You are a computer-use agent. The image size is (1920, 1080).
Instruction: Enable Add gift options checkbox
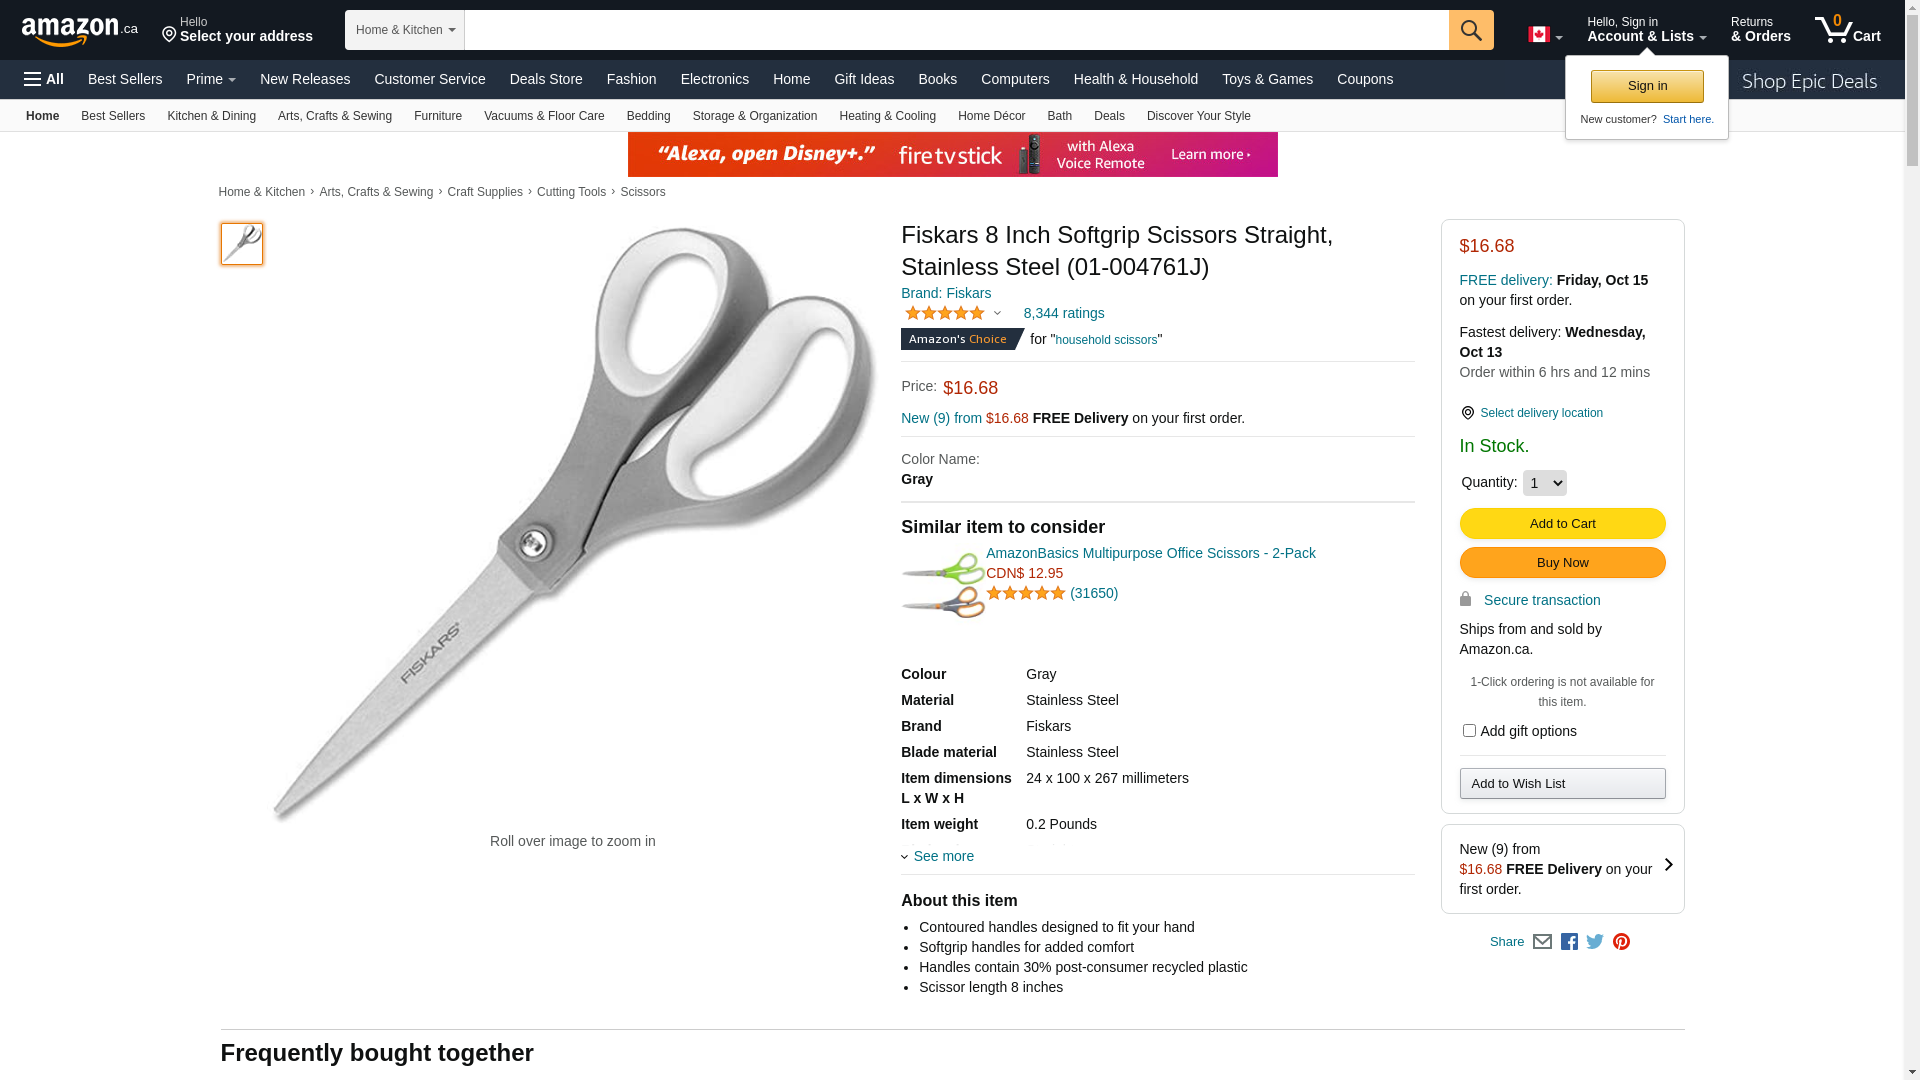[1469, 731]
